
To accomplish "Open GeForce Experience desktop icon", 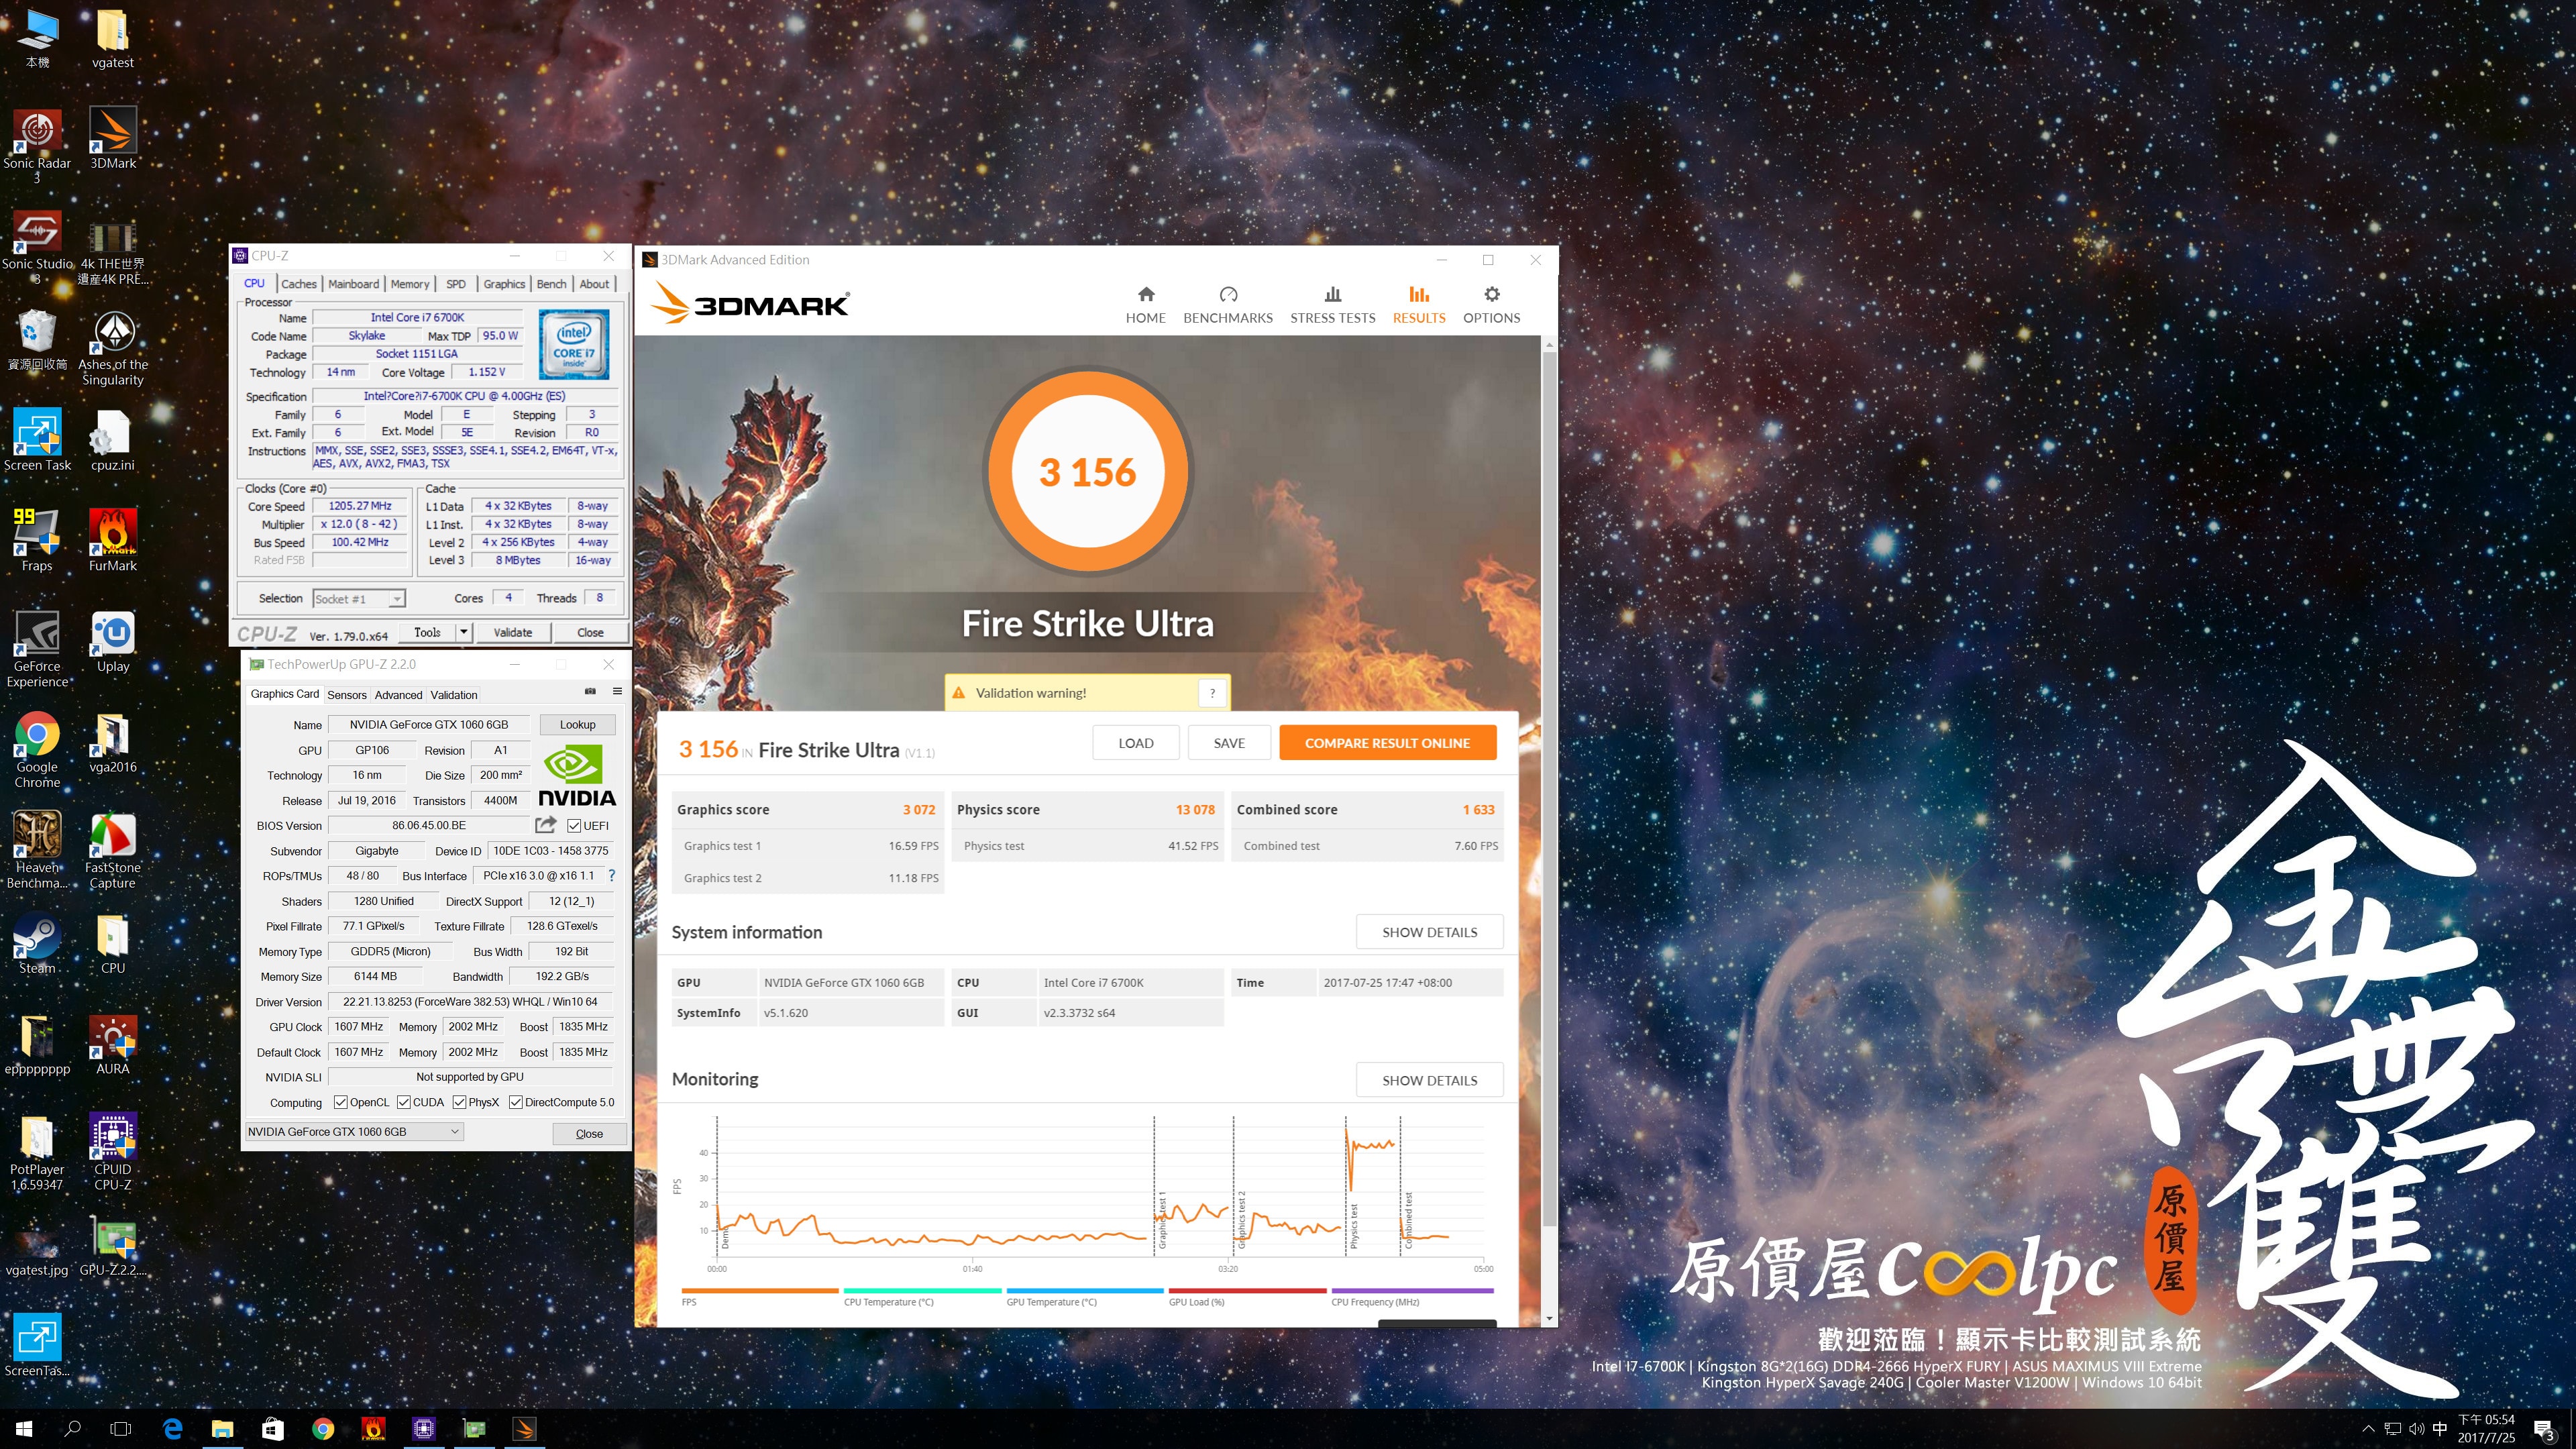I will click(37, 649).
